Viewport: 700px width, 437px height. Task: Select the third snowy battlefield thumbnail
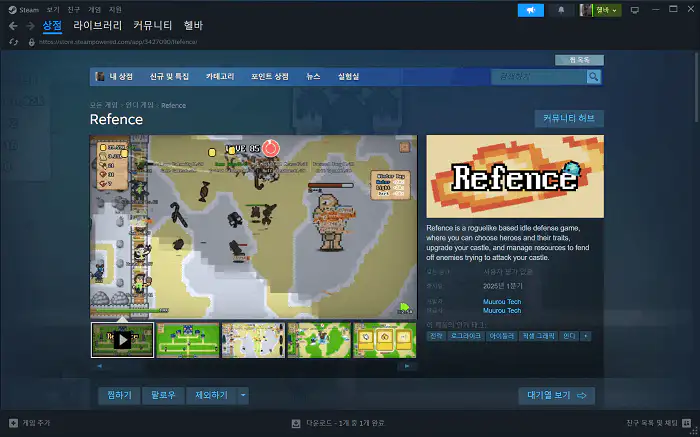(x=253, y=340)
